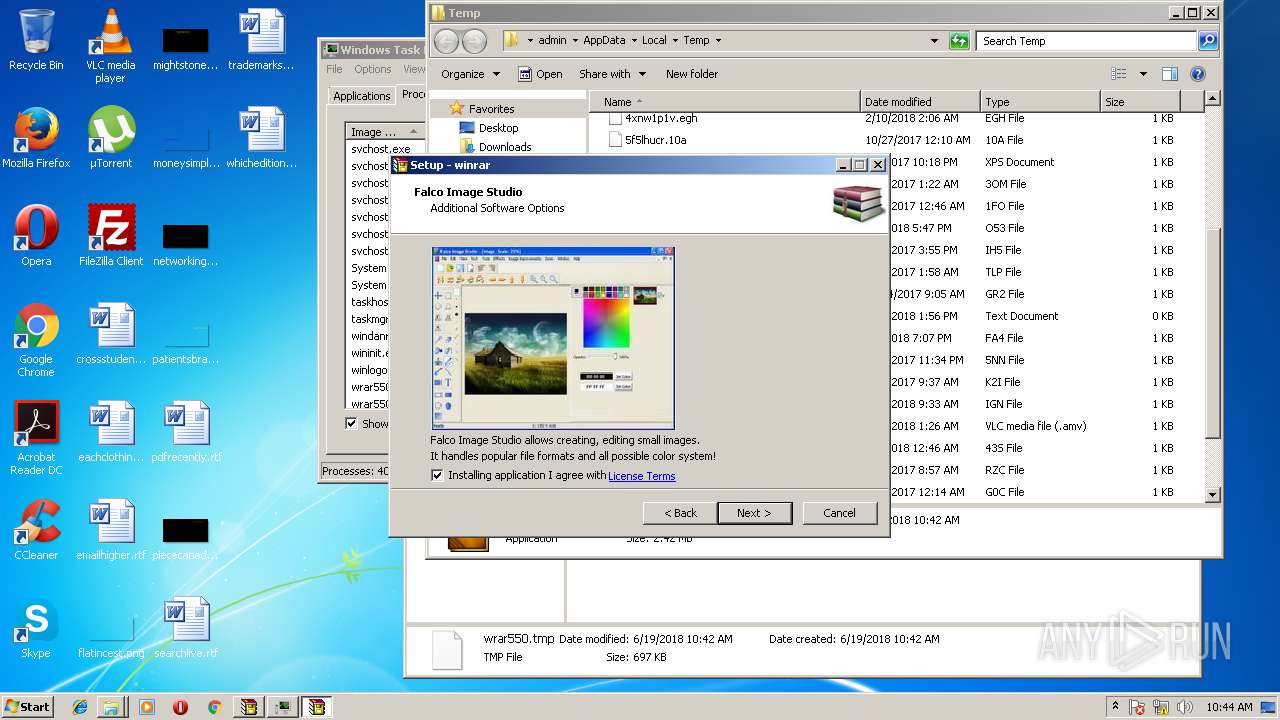The height and width of the screenshot is (720, 1280).
Task: Click the file list scrollbar down arrow
Action: tap(1212, 494)
